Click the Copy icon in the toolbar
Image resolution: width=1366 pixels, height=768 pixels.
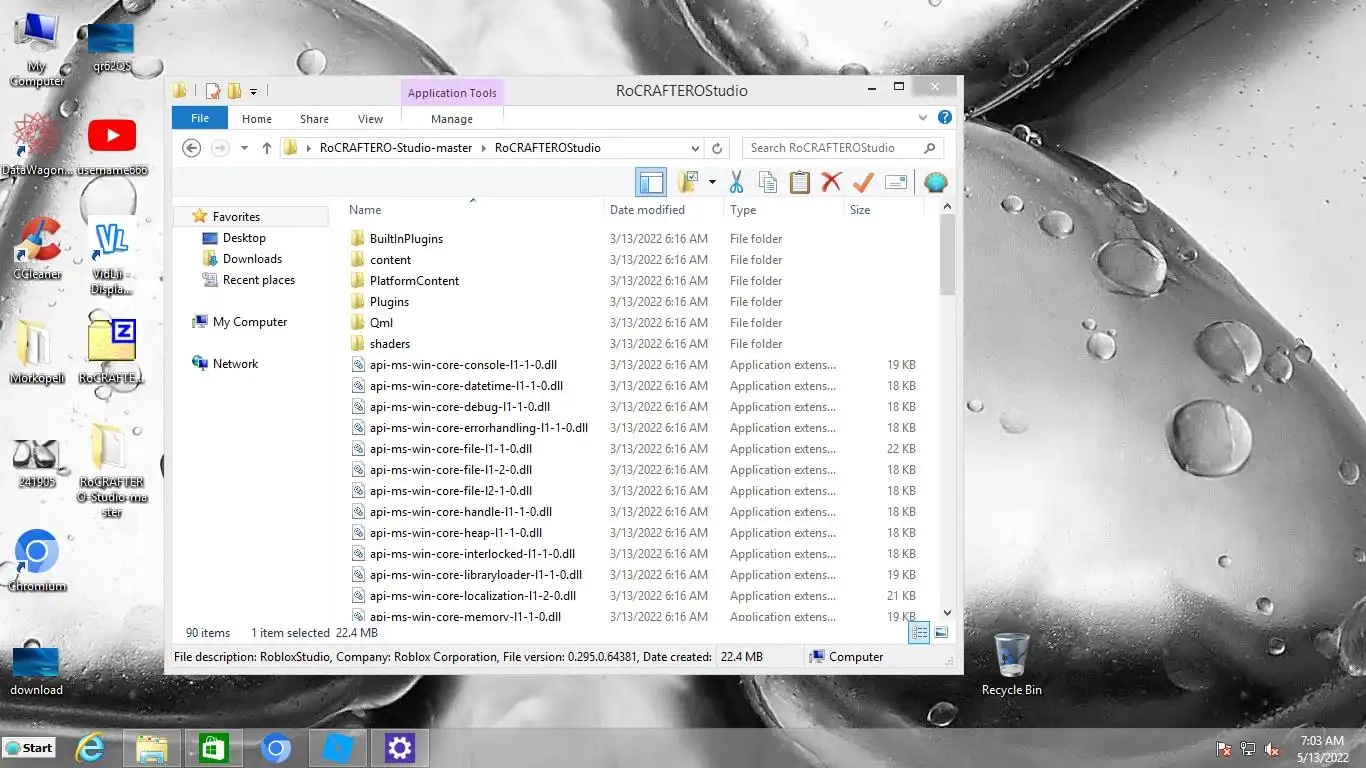click(x=768, y=182)
